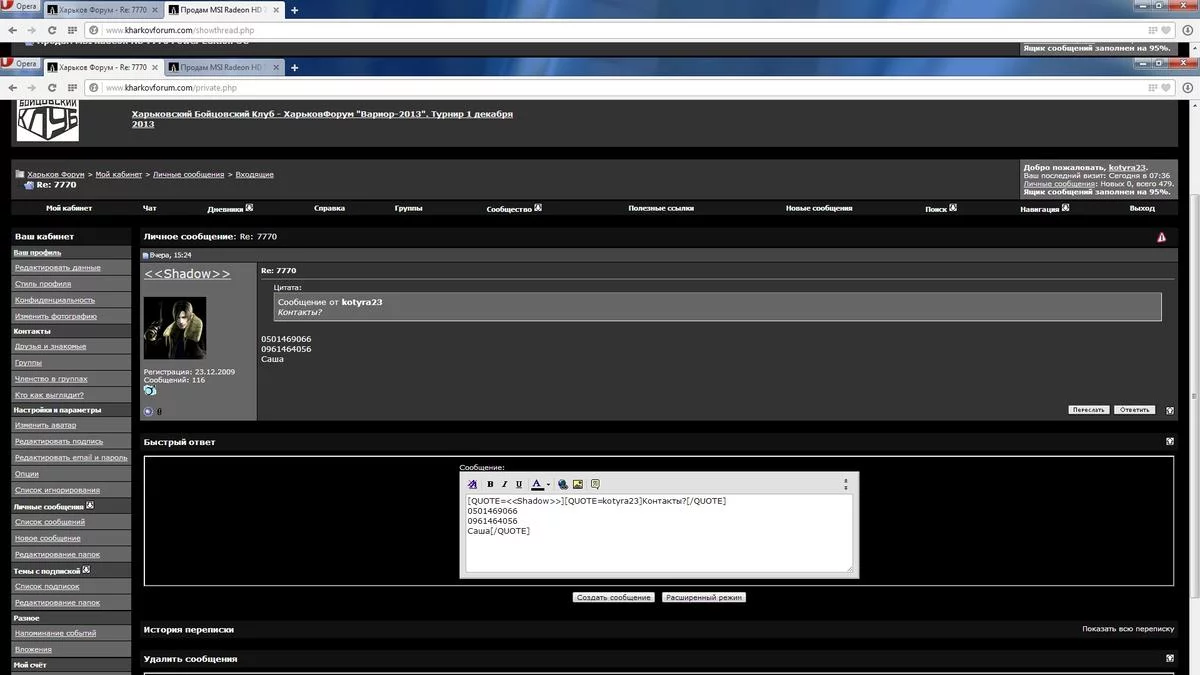
Task: Toggle bold in quick reply editor
Action: click(490, 484)
